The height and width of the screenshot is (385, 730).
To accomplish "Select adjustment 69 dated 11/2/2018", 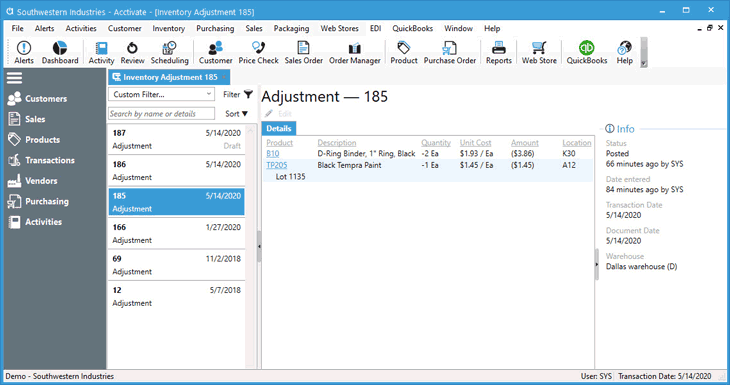I will pos(176,265).
